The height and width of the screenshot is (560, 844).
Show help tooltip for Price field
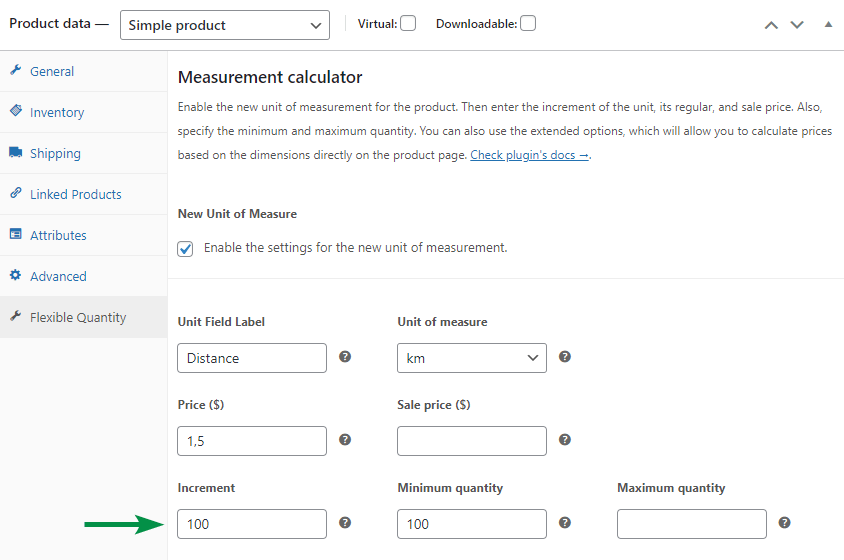click(345, 439)
